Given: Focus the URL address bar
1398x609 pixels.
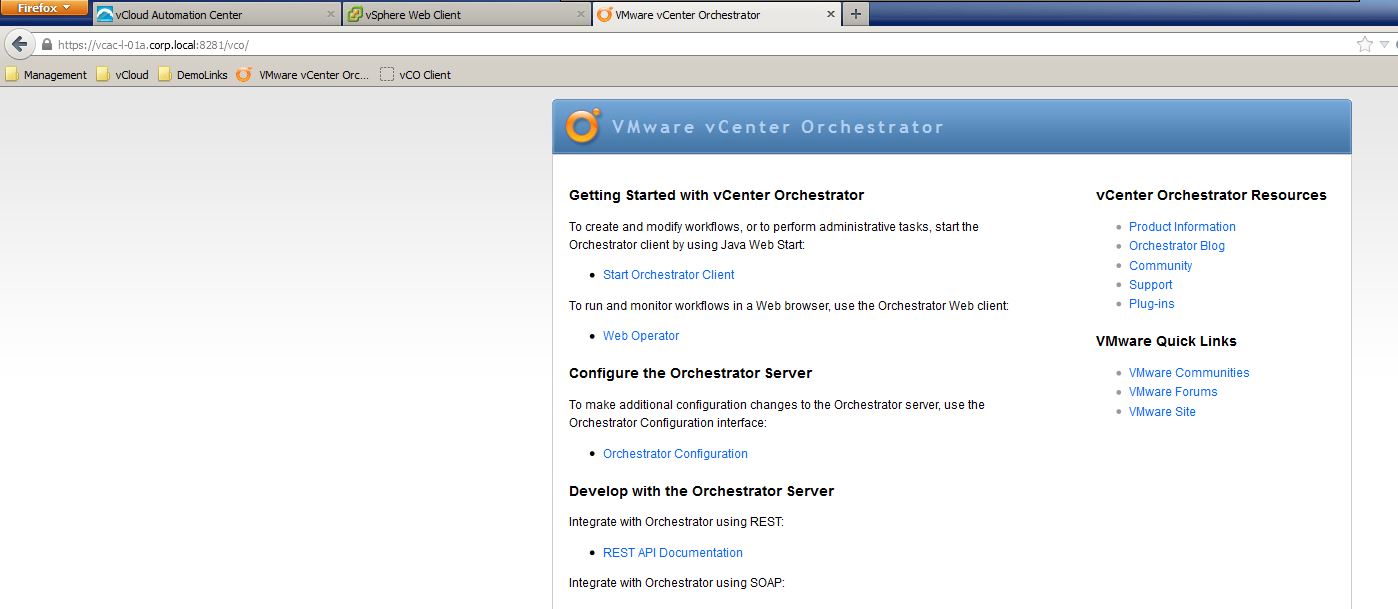Looking at the screenshot, I should [x=700, y=45].
